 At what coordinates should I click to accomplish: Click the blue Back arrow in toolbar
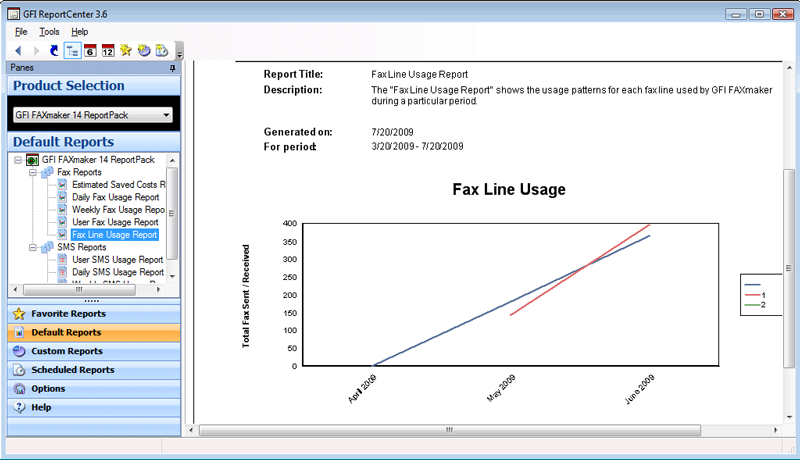click(x=18, y=50)
